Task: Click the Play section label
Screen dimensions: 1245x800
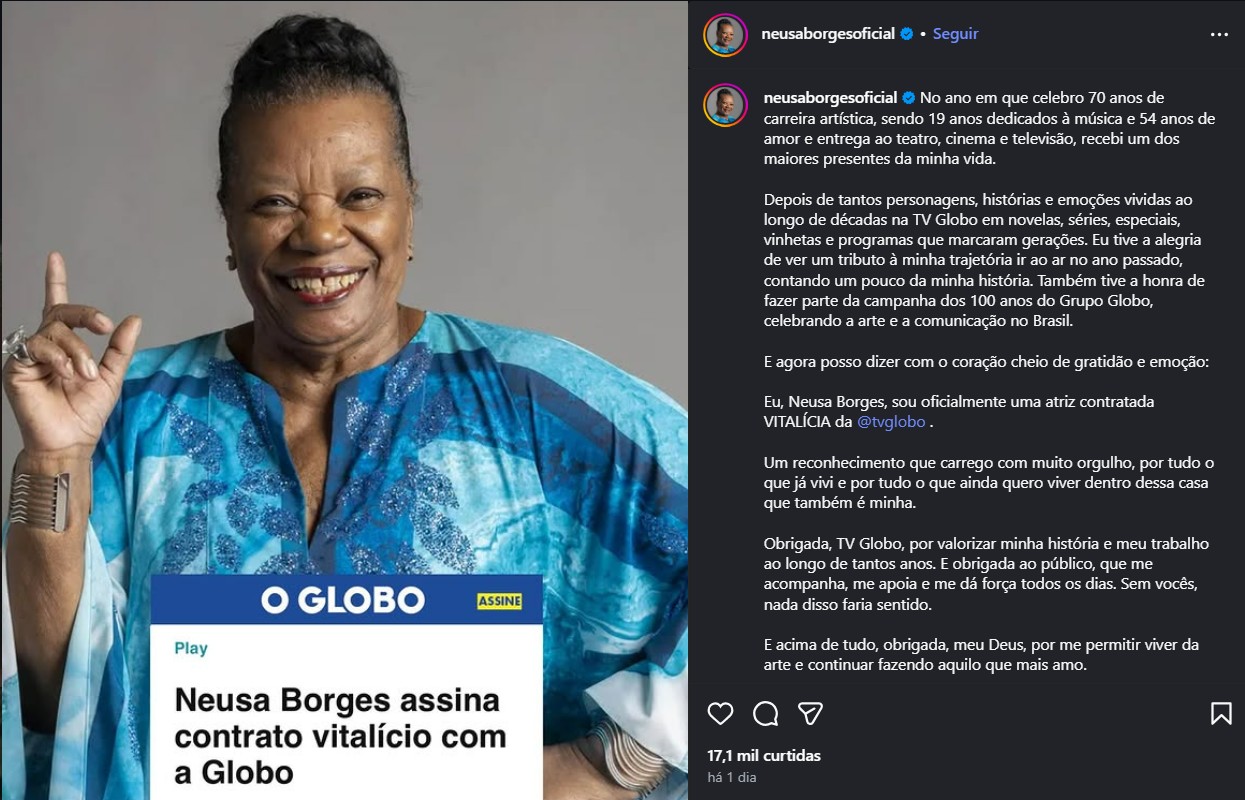Action: (x=191, y=648)
